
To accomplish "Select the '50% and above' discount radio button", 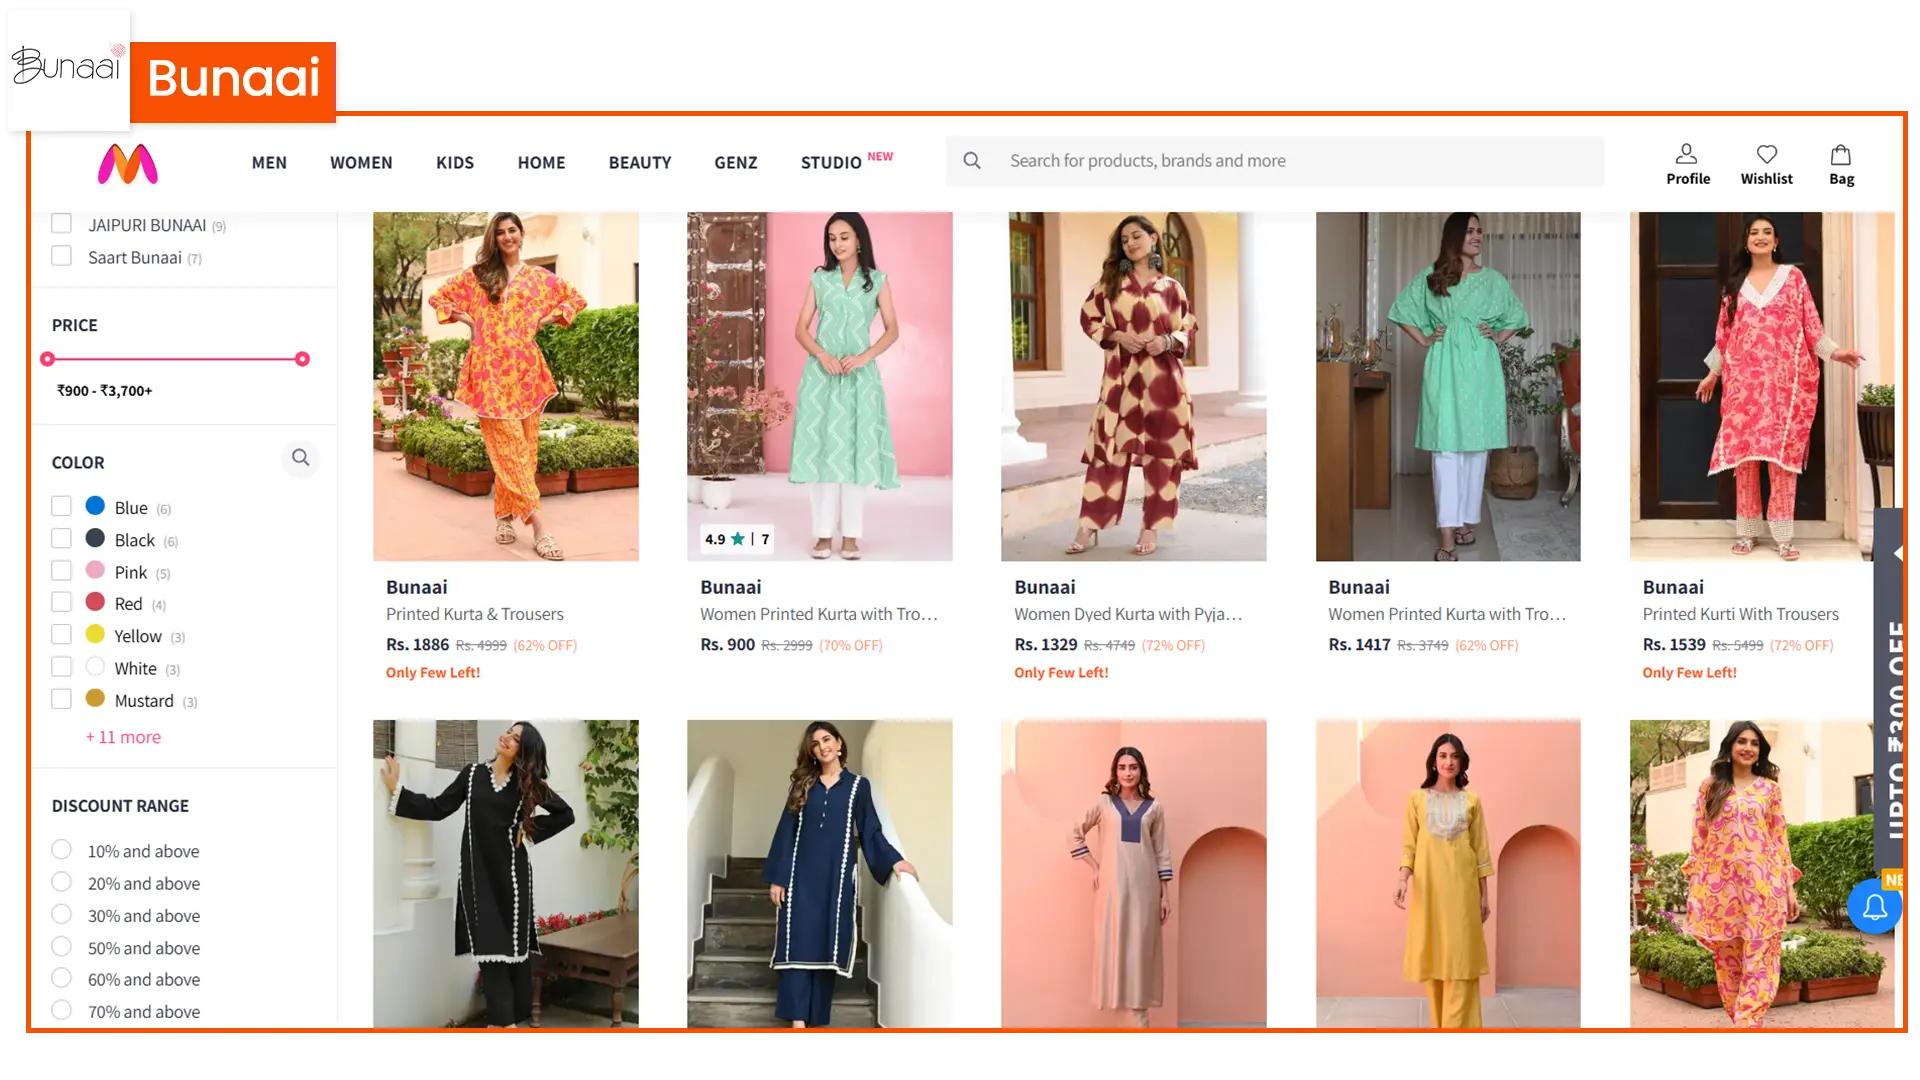I will click(62, 945).
